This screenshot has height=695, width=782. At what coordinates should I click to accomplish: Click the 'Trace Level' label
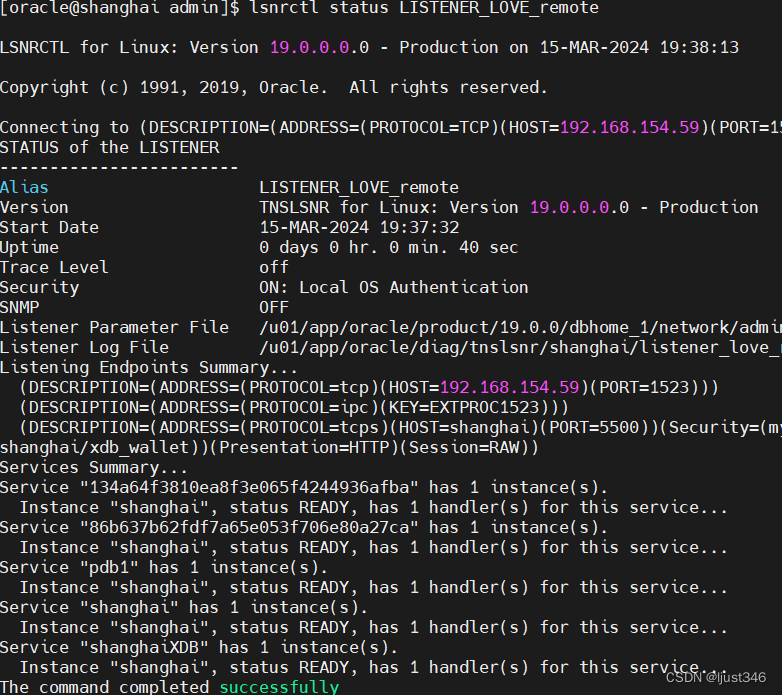(x=54, y=267)
